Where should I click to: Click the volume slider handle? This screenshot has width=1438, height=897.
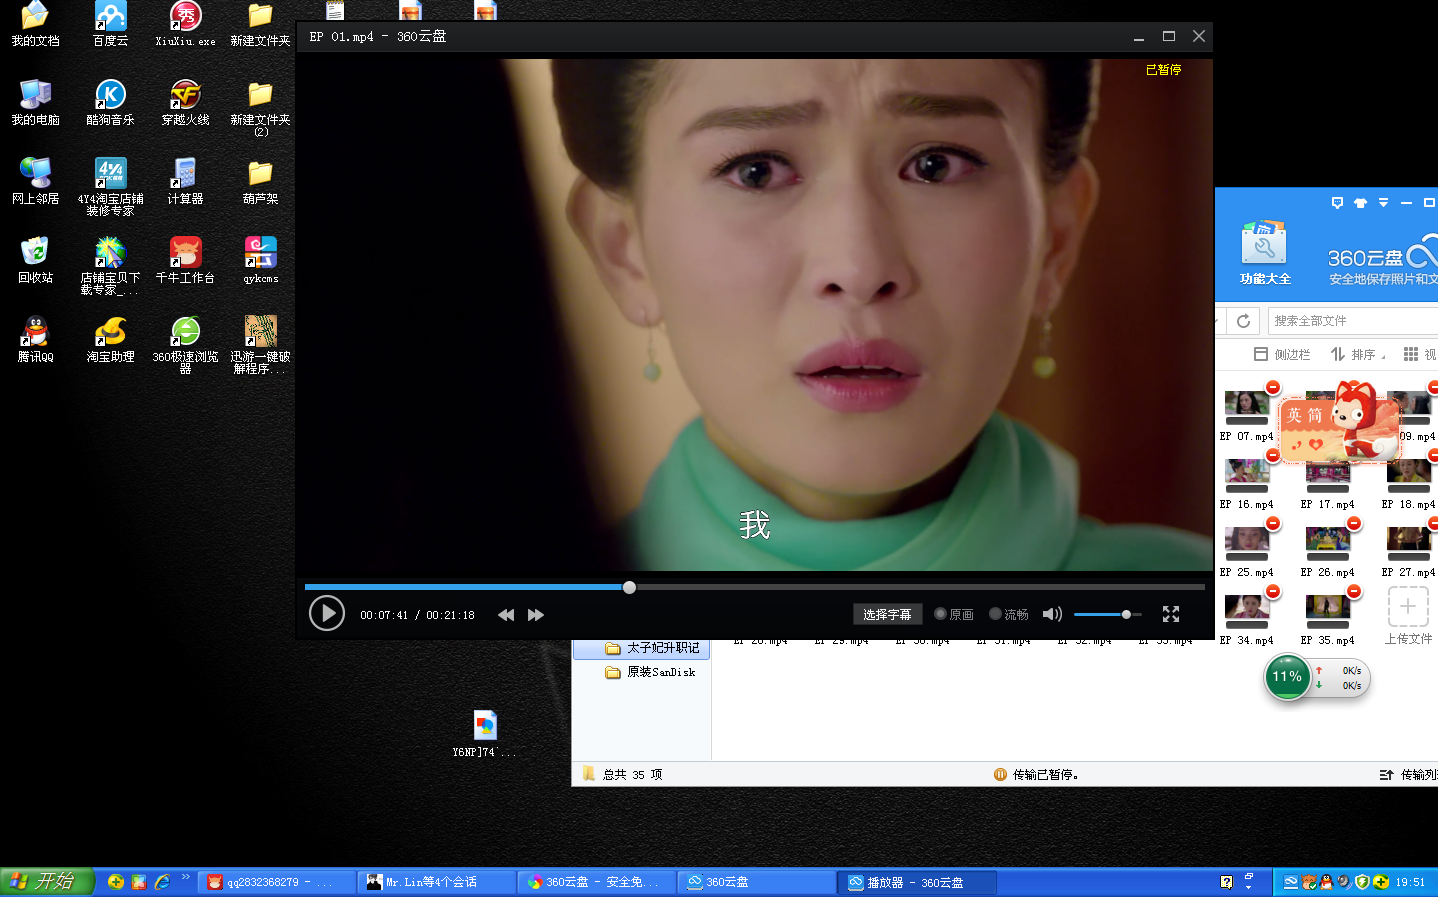pyautogui.click(x=1126, y=614)
